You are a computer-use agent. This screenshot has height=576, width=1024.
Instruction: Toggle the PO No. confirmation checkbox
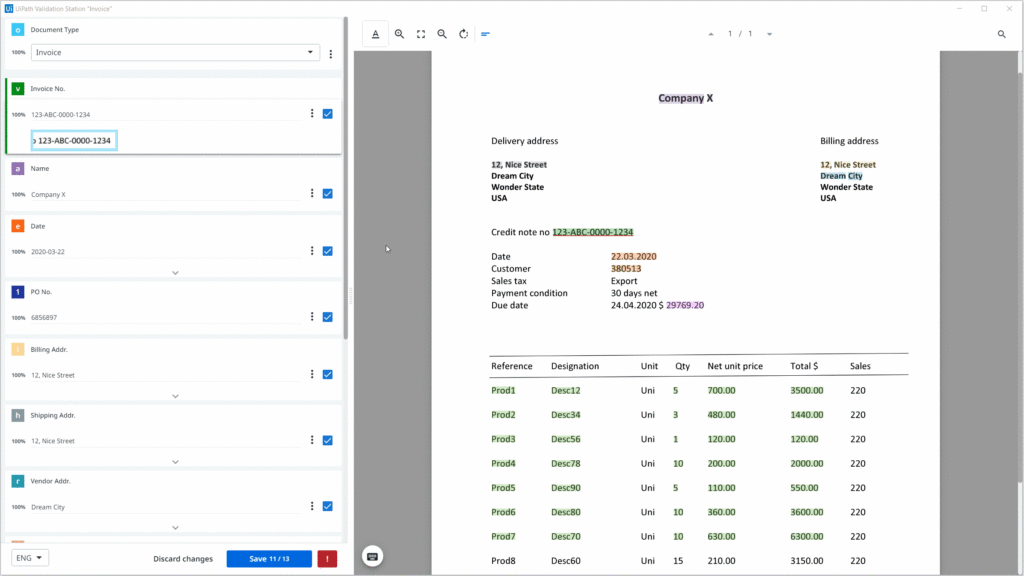pos(328,317)
